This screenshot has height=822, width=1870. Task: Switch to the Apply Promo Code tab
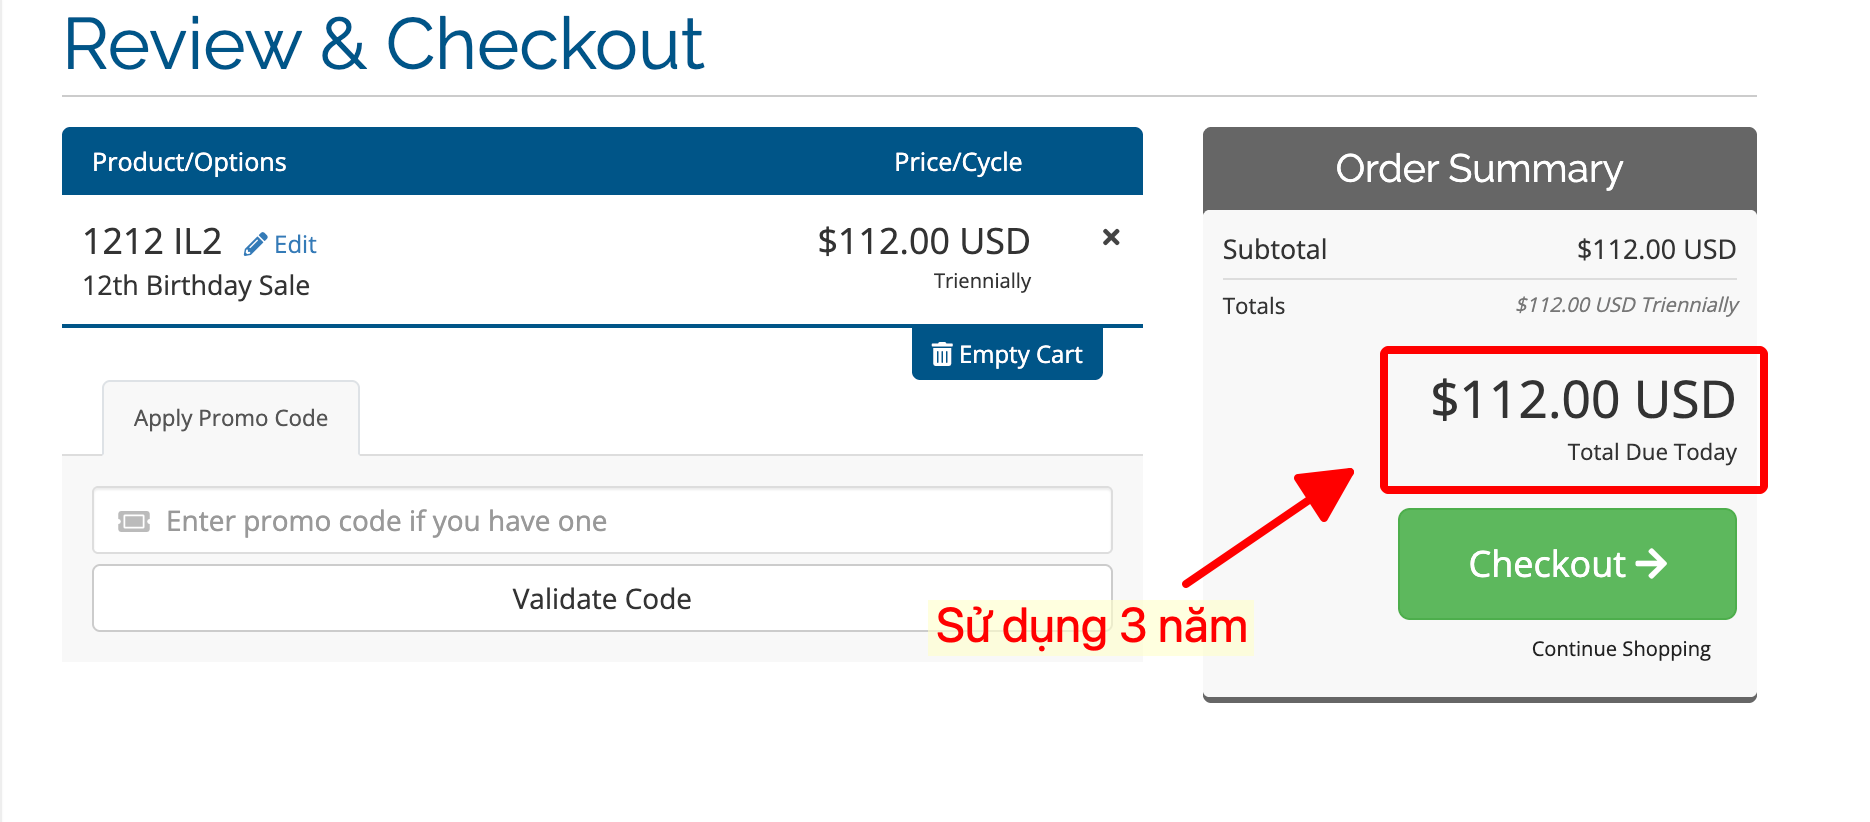231,418
